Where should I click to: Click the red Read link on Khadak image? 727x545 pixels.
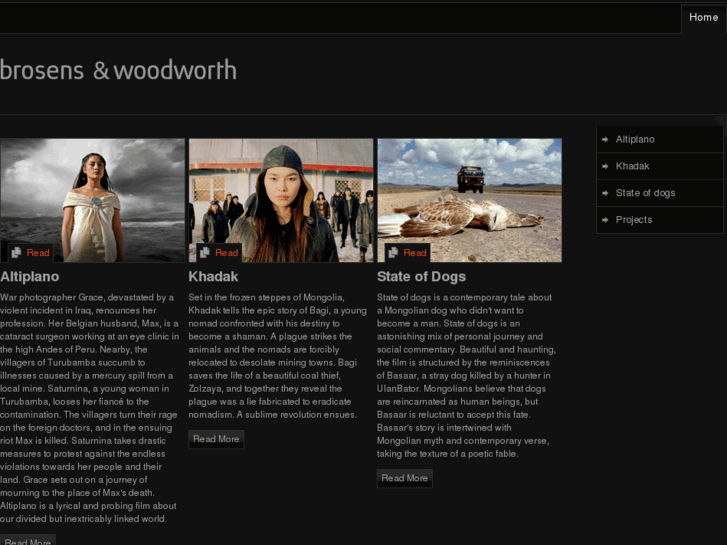[226, 253]
